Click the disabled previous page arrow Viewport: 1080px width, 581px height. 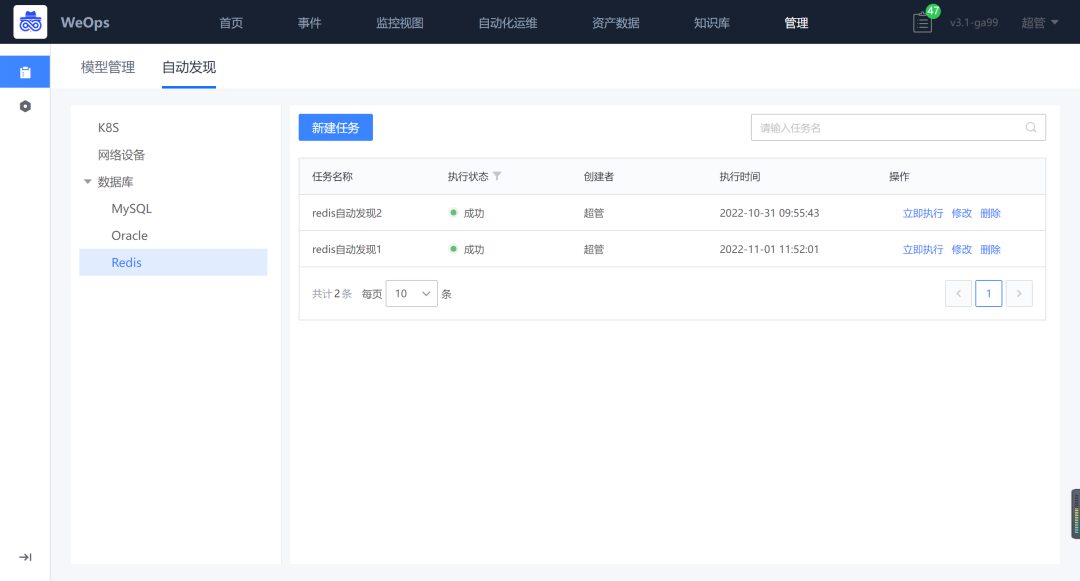point(958,293)
